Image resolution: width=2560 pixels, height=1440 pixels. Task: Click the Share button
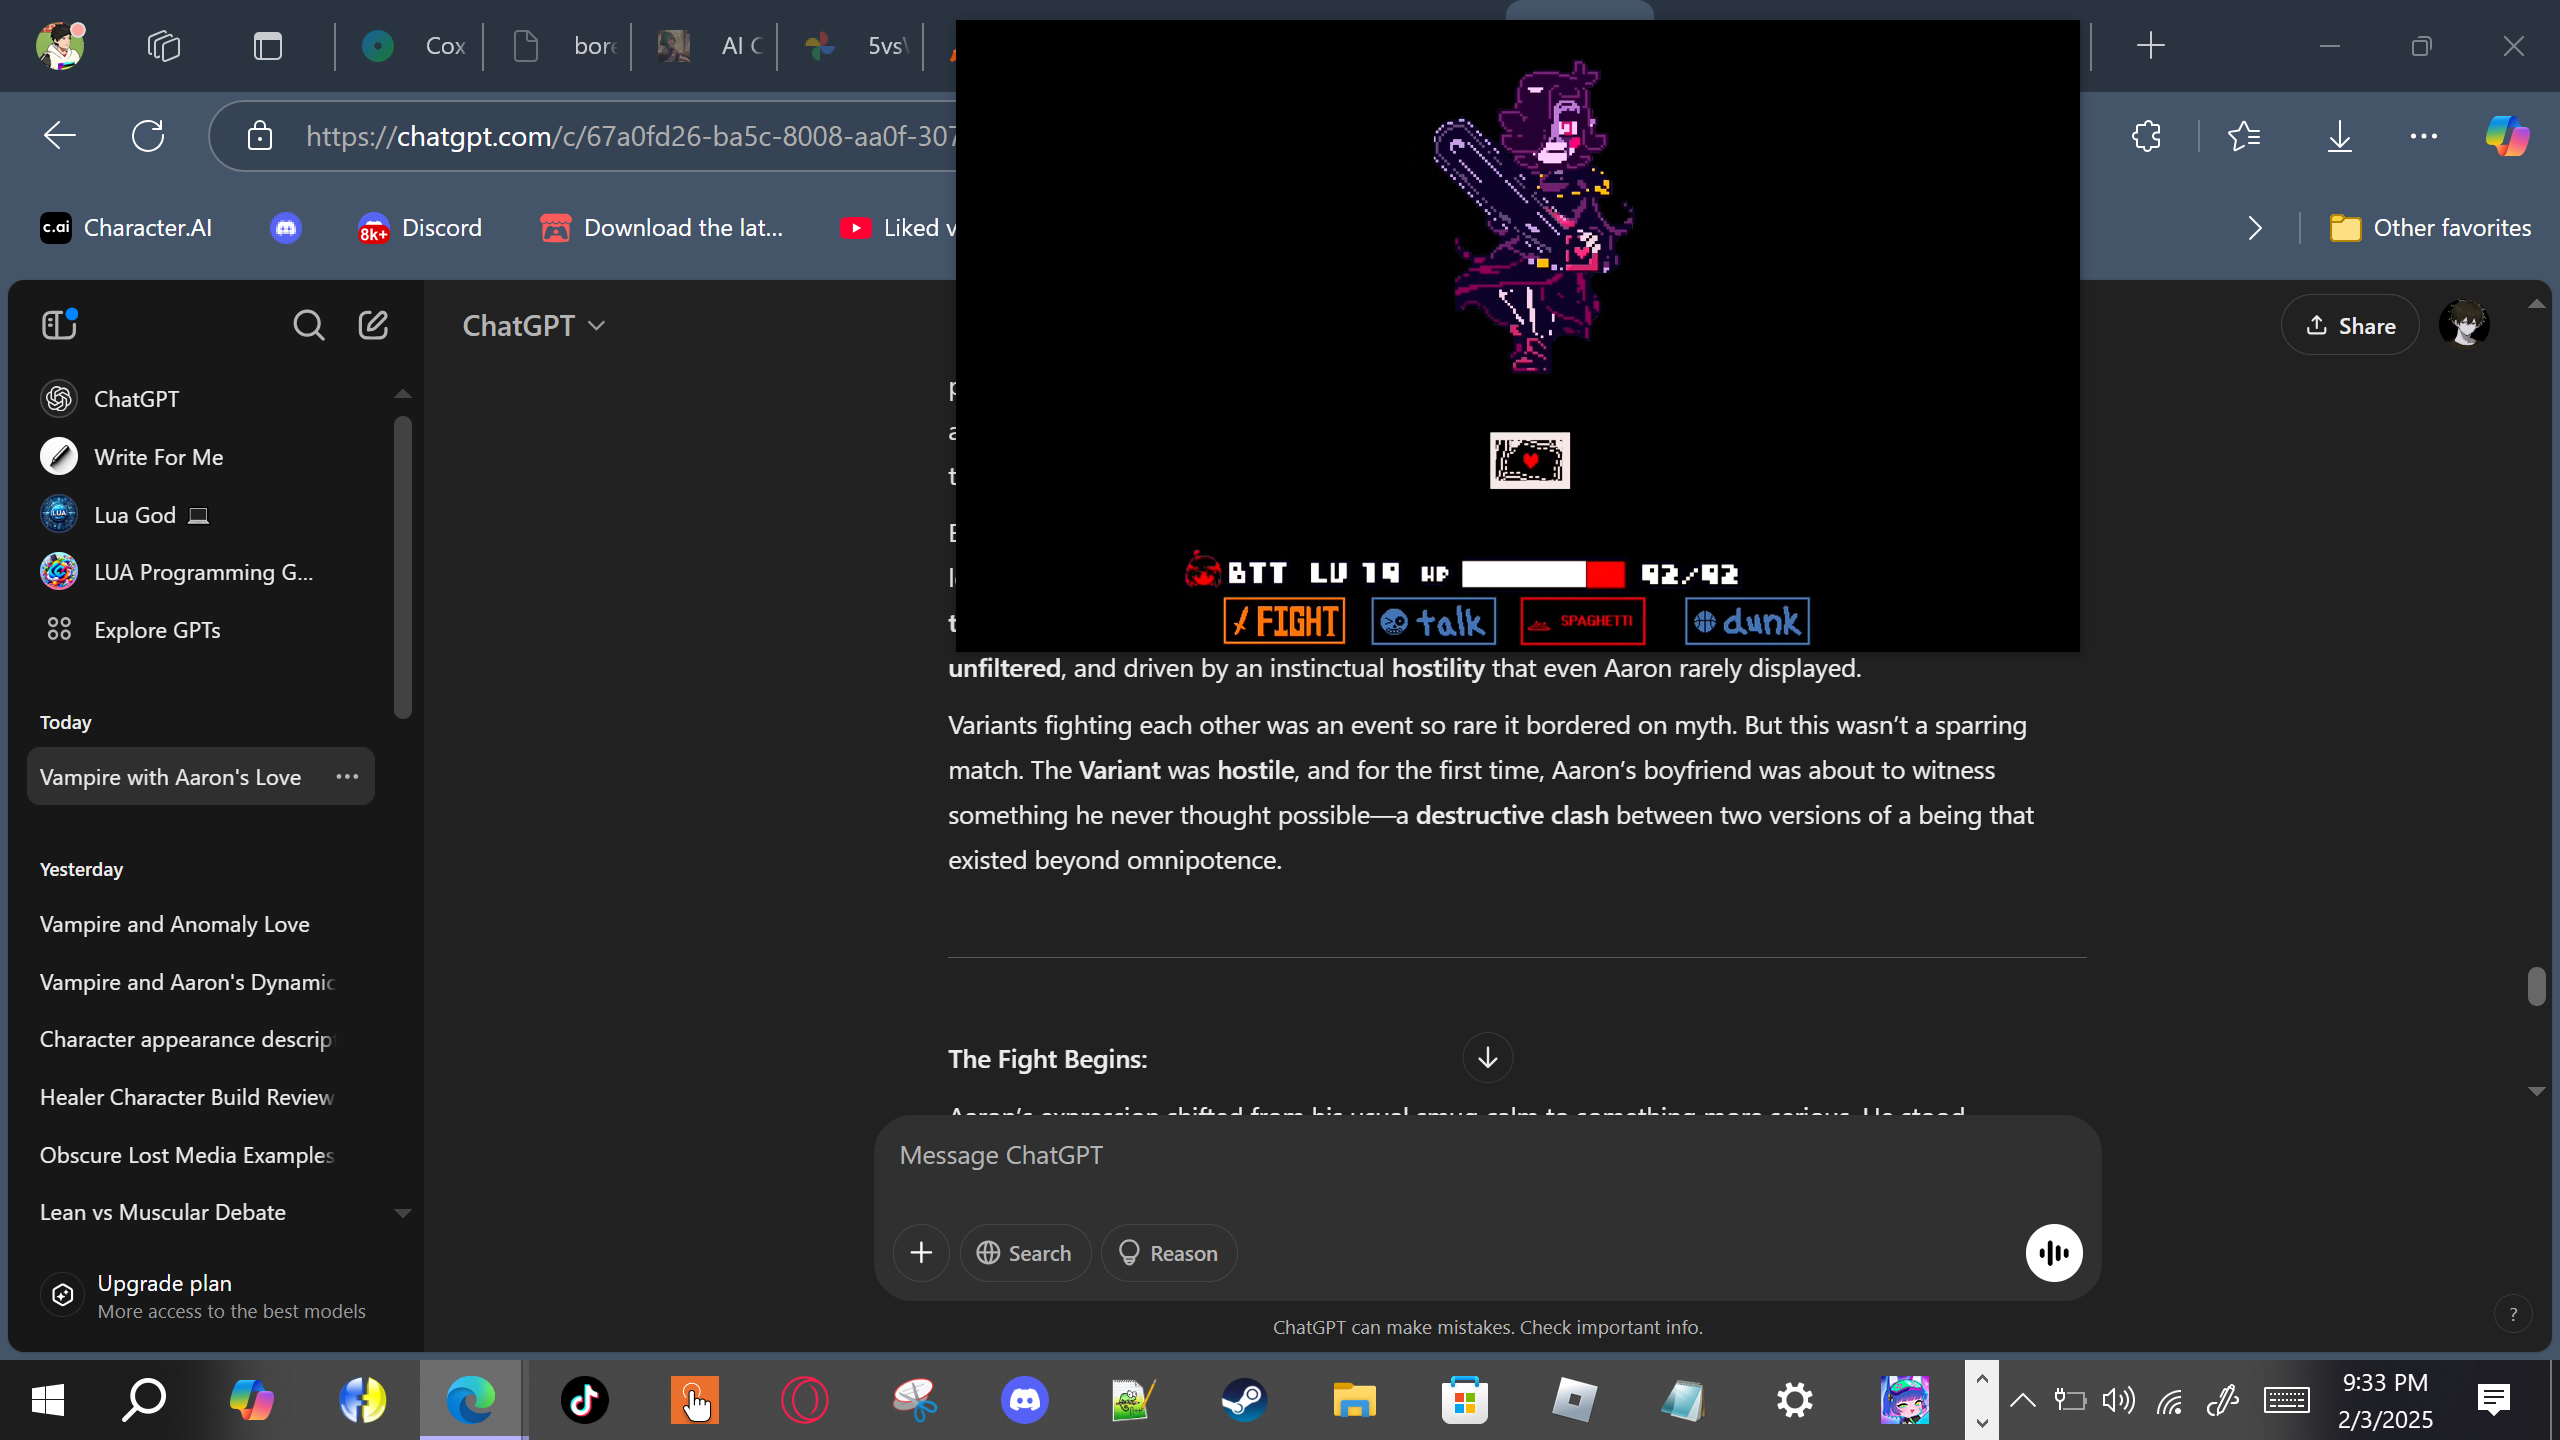(2350, 325)
